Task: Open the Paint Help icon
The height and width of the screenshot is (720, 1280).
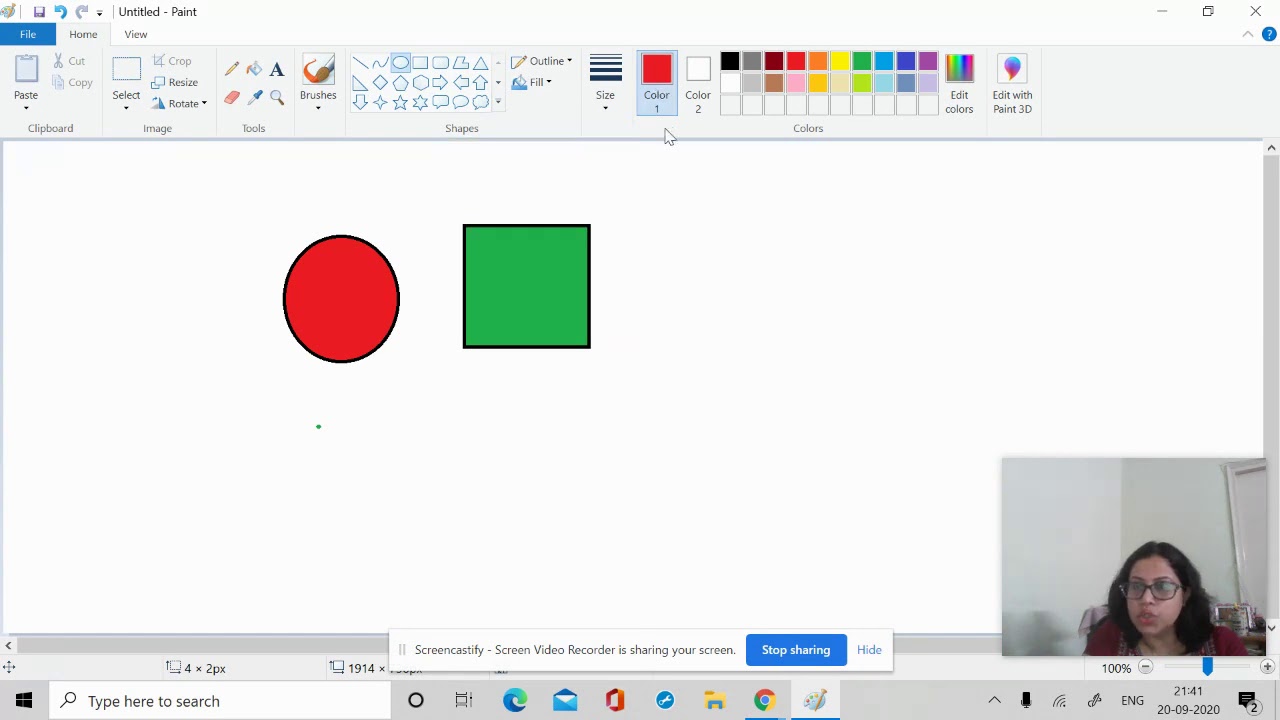Action: click(x=1269, y=34)
